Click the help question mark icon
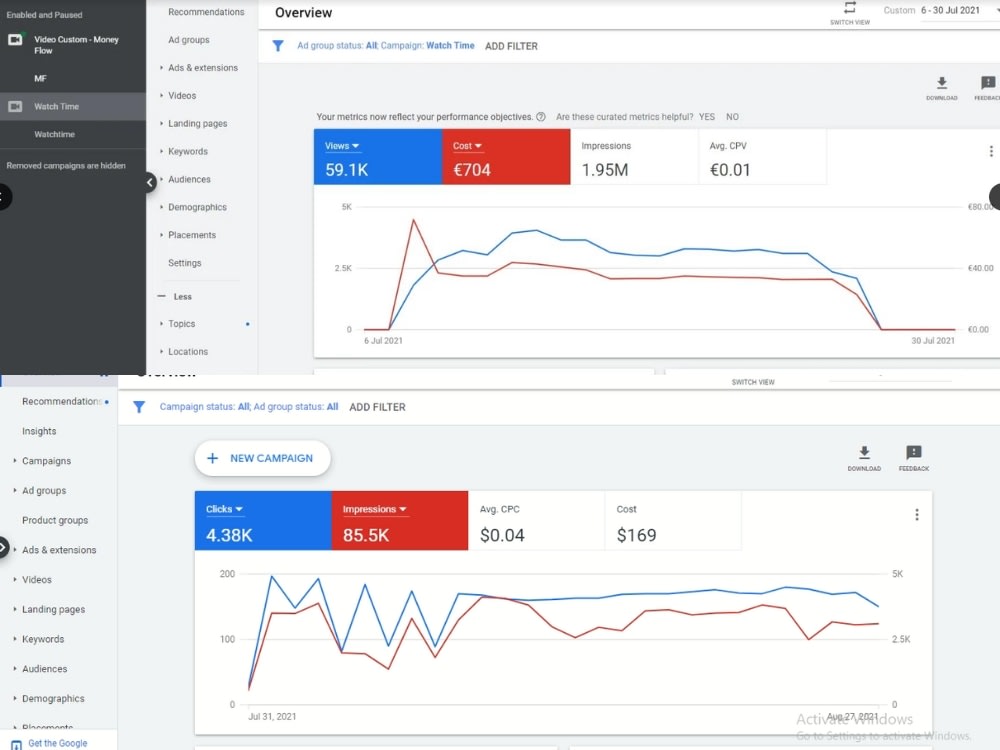The height and width of the screenshot is (750, 1000). coord(541,117)
